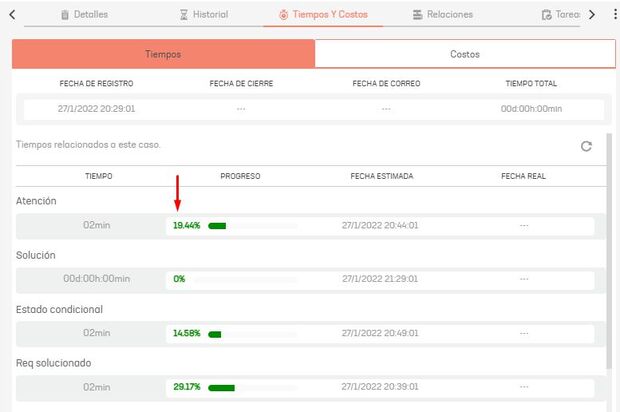Select registration date 27/1/2022 20:29:01
The image size is (620, 412).
(x=96, y=109)
